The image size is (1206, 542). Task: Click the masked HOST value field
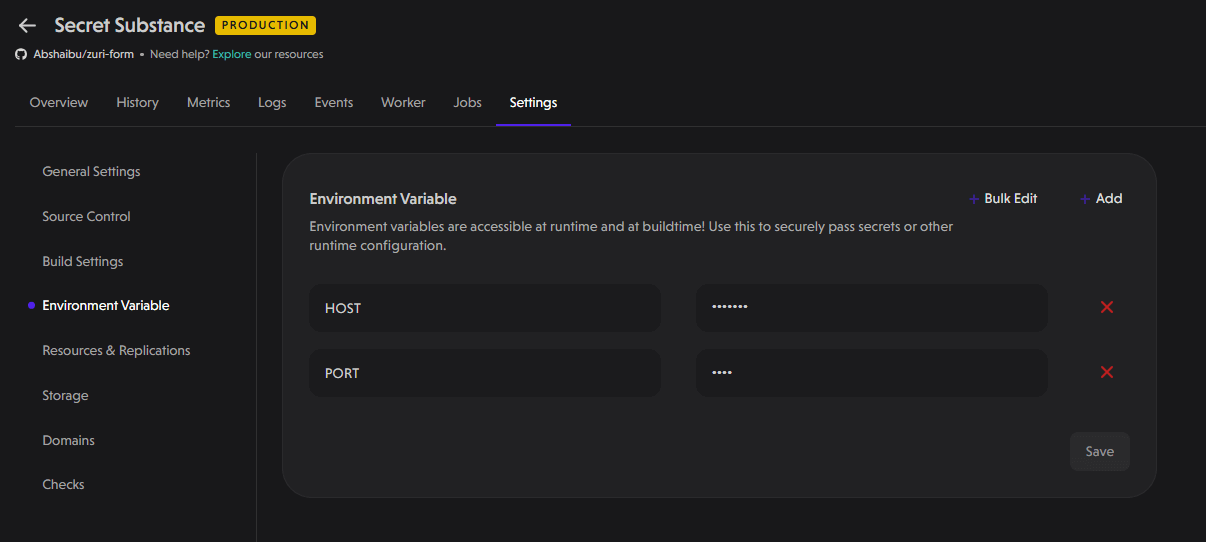point(872,308)
